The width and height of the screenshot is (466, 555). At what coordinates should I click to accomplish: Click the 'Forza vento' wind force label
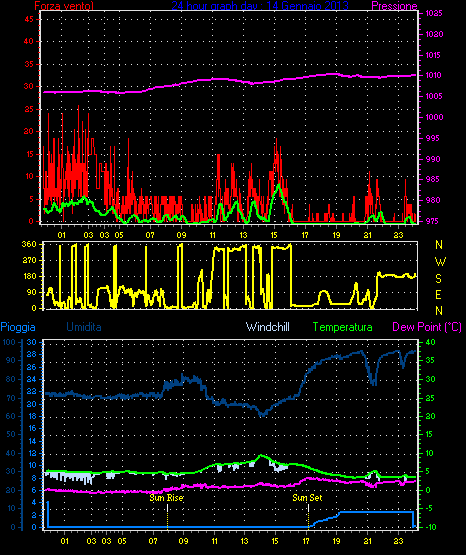[64, 5]
